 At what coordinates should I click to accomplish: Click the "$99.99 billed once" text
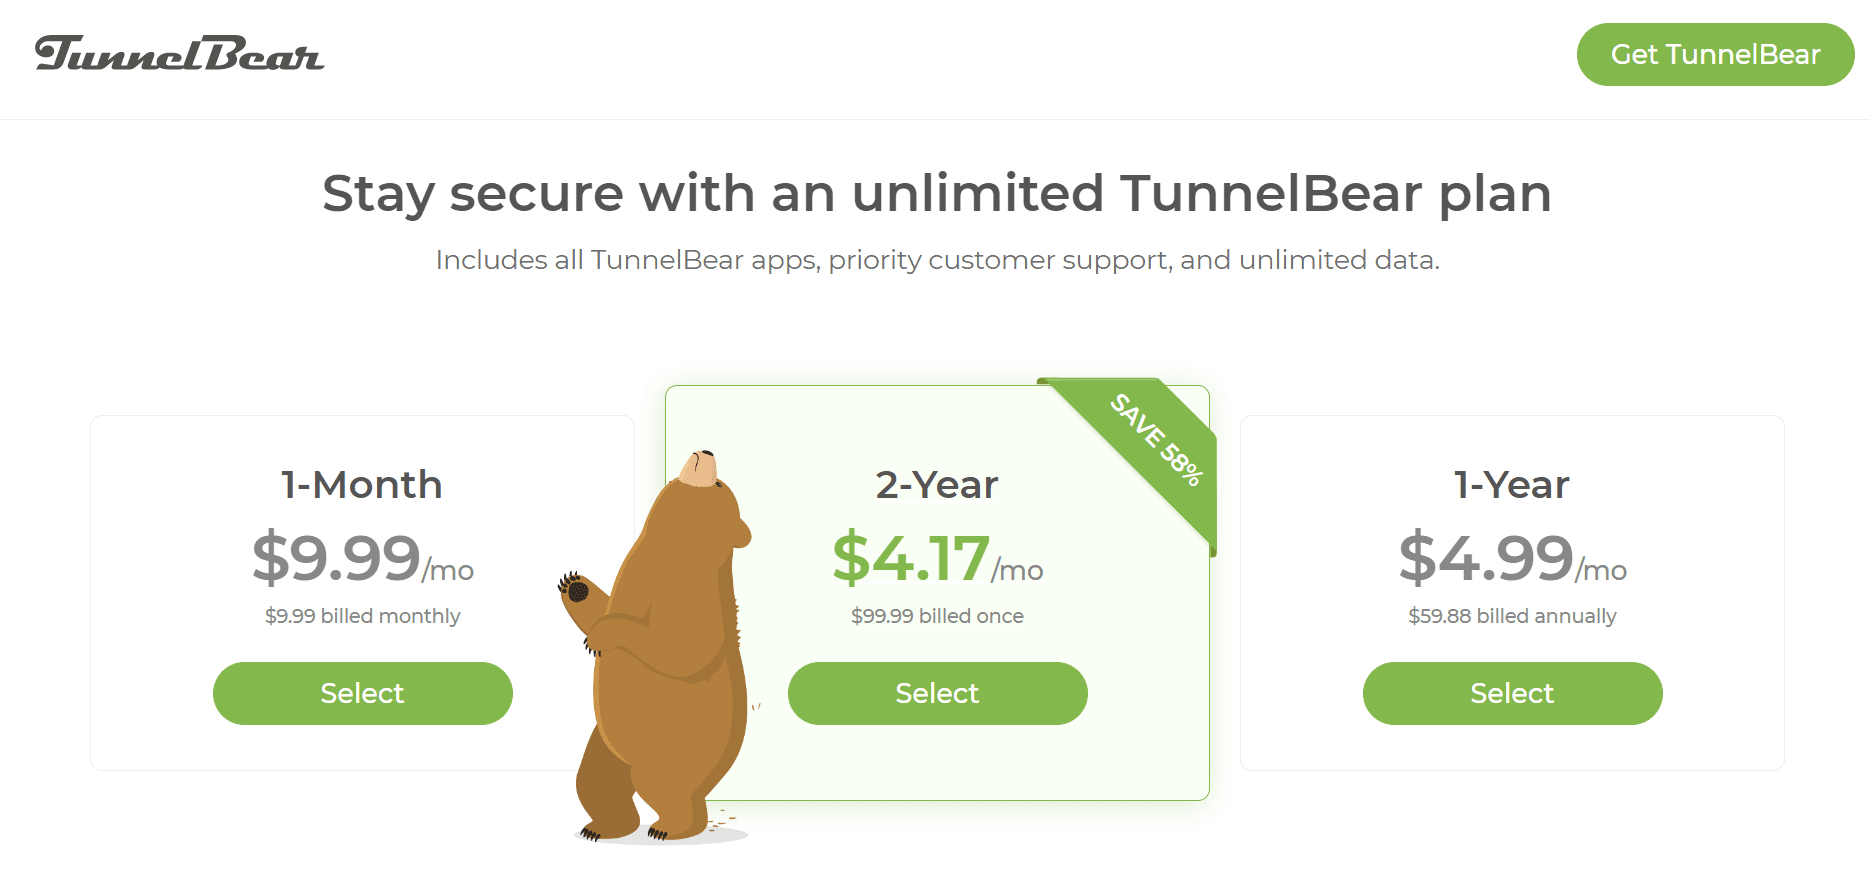[x=937, y=616]
